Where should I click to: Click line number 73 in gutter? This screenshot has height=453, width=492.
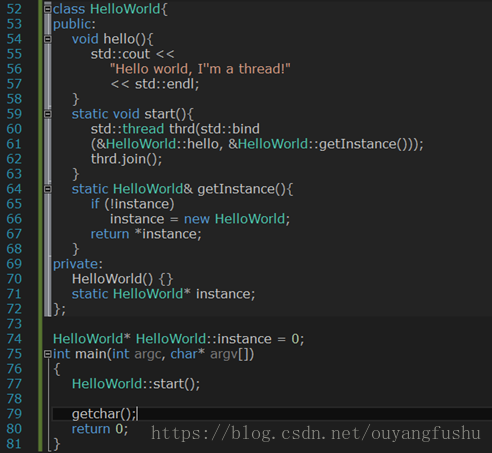pos(14,324)
